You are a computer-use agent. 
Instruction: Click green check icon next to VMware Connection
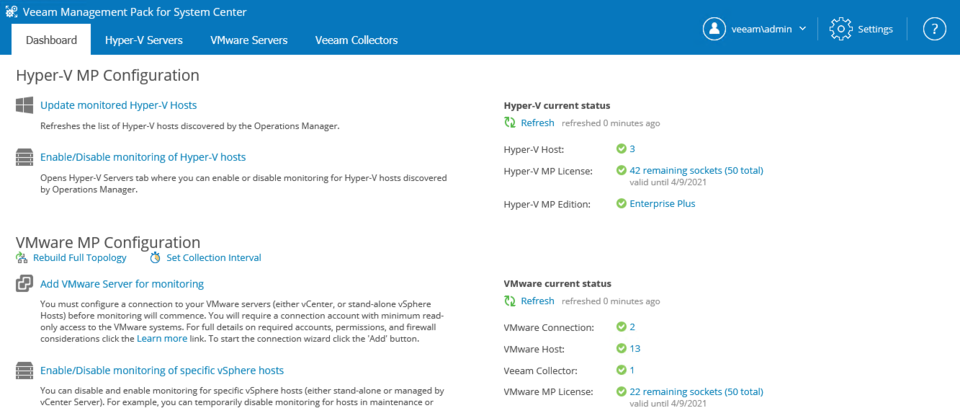click(621, 327)
